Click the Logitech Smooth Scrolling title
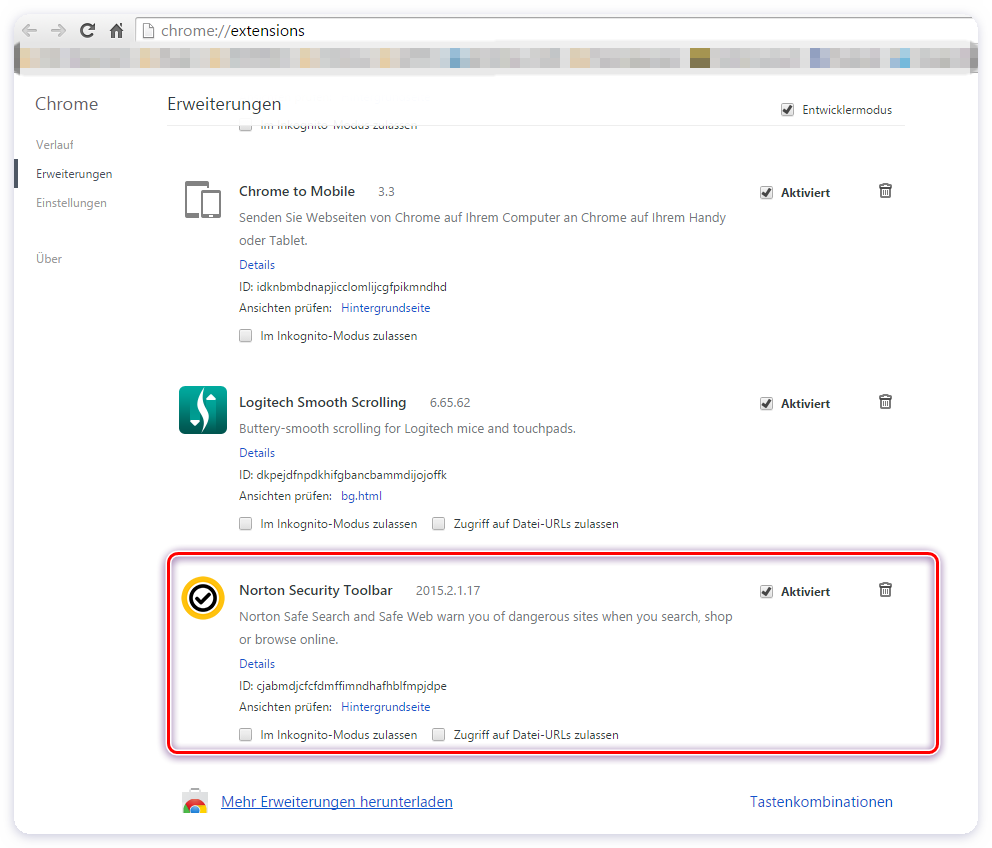The width and height of the screenshot is (992, 848). [x=323, y=402]
